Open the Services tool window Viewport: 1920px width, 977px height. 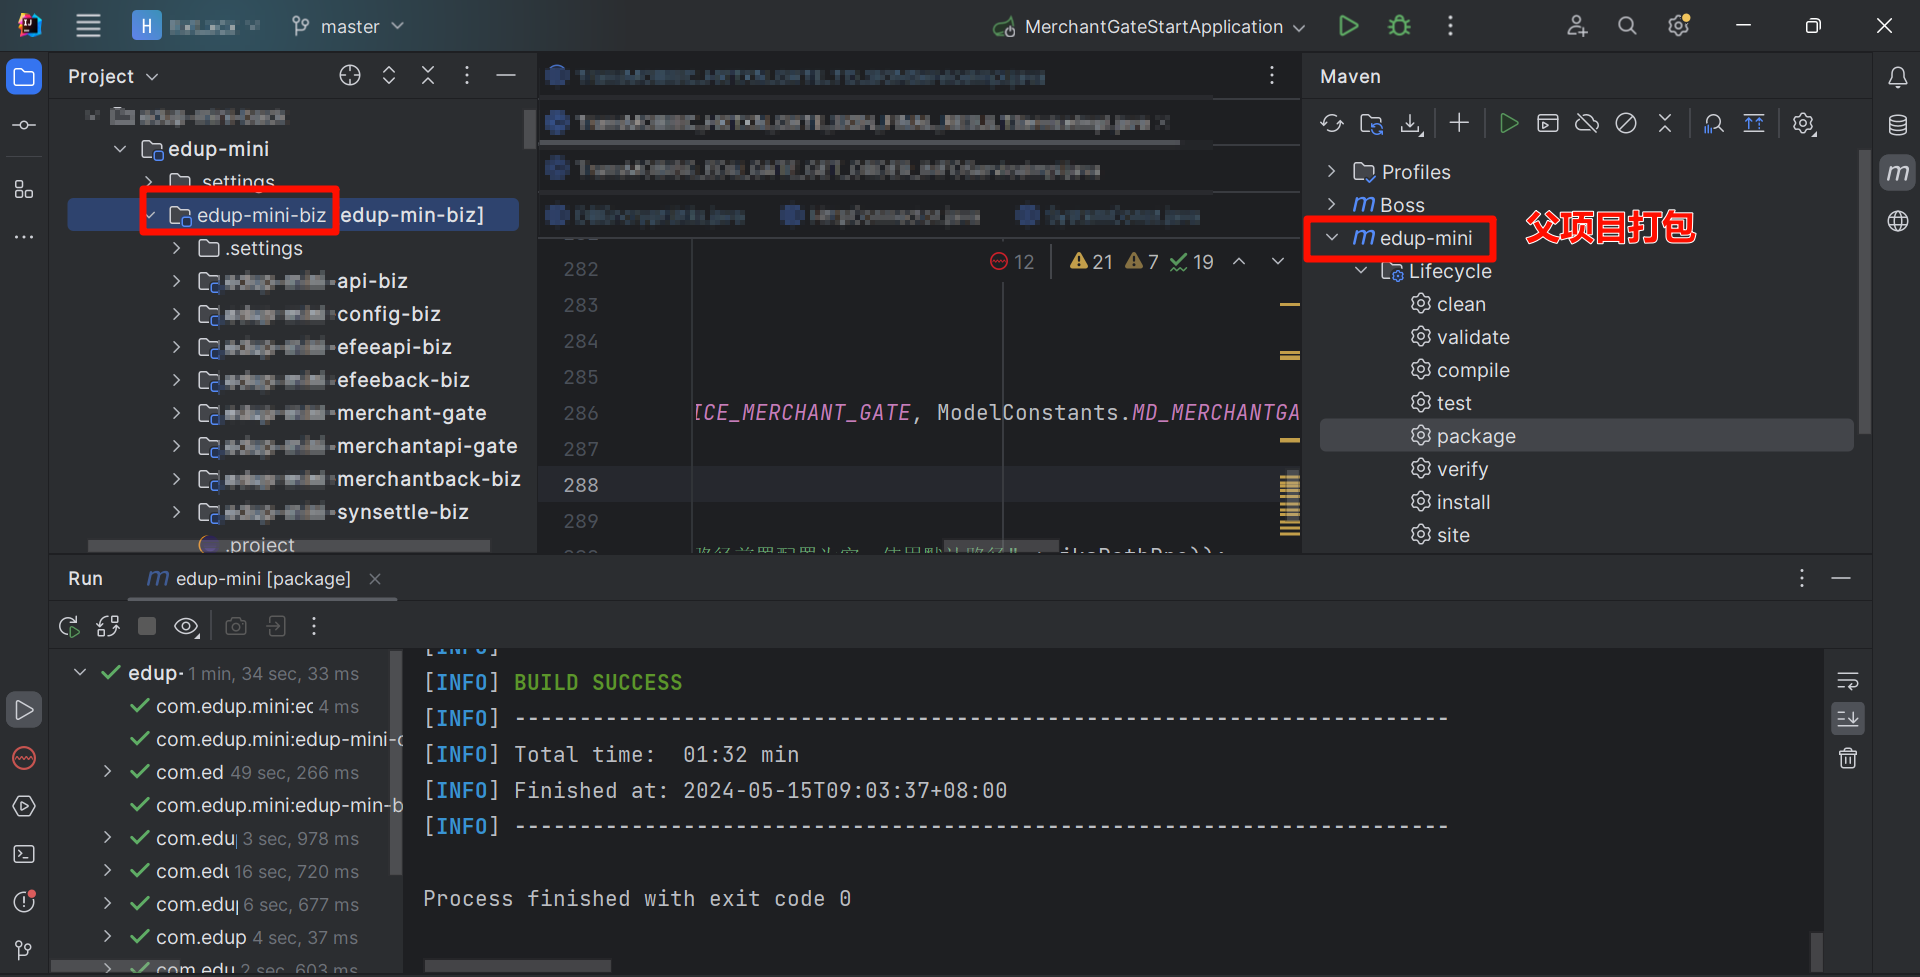[24, 806]
